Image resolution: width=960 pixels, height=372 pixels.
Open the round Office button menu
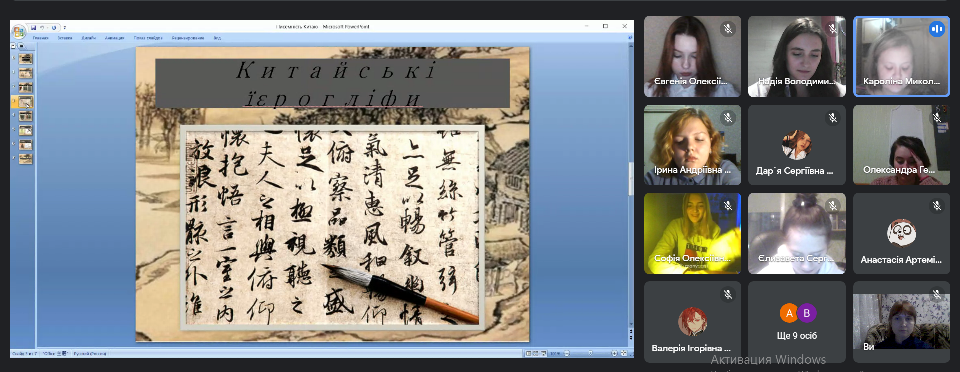click(x=19, y=31)
